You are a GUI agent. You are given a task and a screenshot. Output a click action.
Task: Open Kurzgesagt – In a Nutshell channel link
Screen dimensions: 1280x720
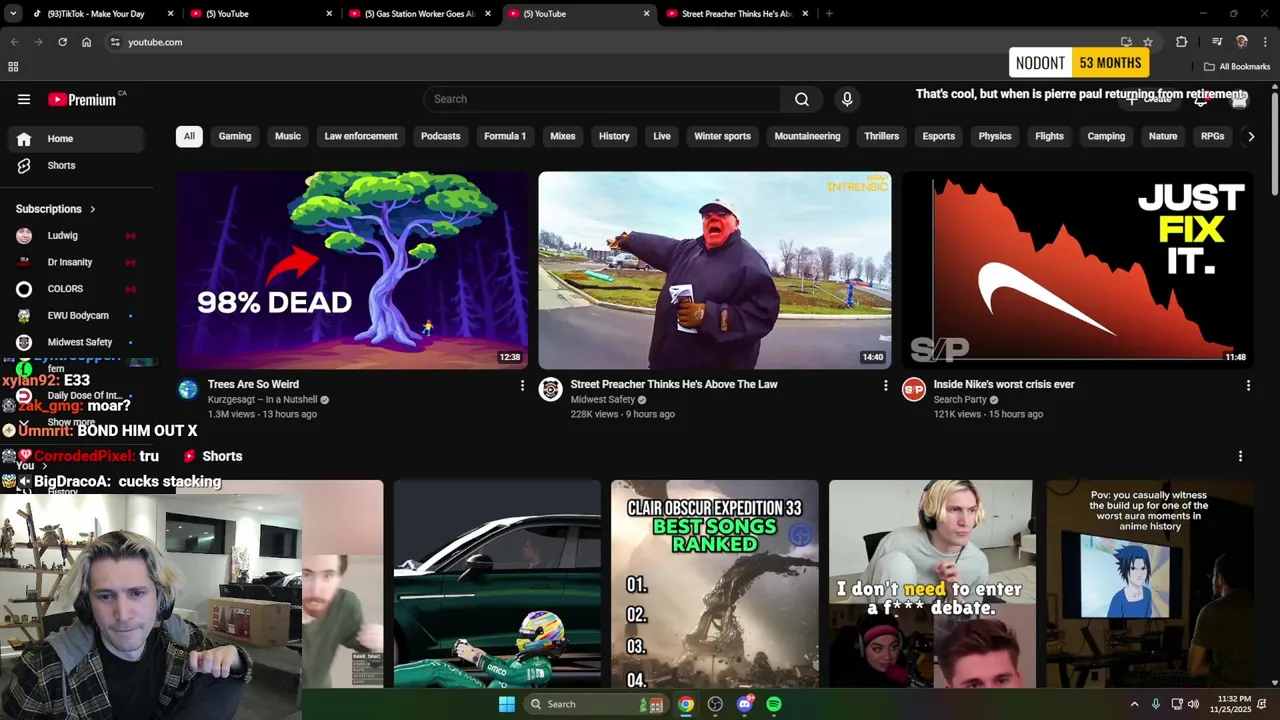tap(262, 400)
